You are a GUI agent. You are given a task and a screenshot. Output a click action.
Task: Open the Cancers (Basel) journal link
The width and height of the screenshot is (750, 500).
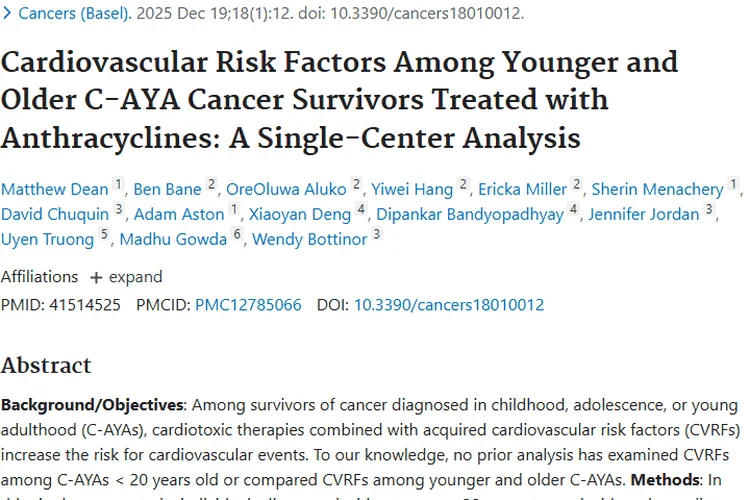click(x=74, y=13)
